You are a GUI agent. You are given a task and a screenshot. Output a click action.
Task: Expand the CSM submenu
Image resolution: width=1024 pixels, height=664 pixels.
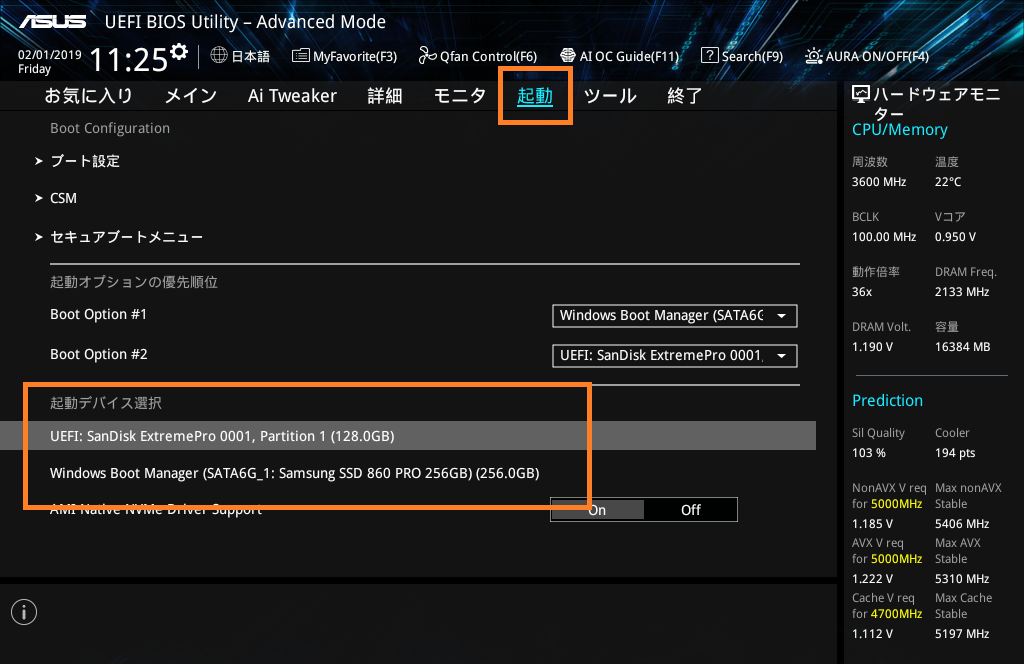[x=63, y=198]
